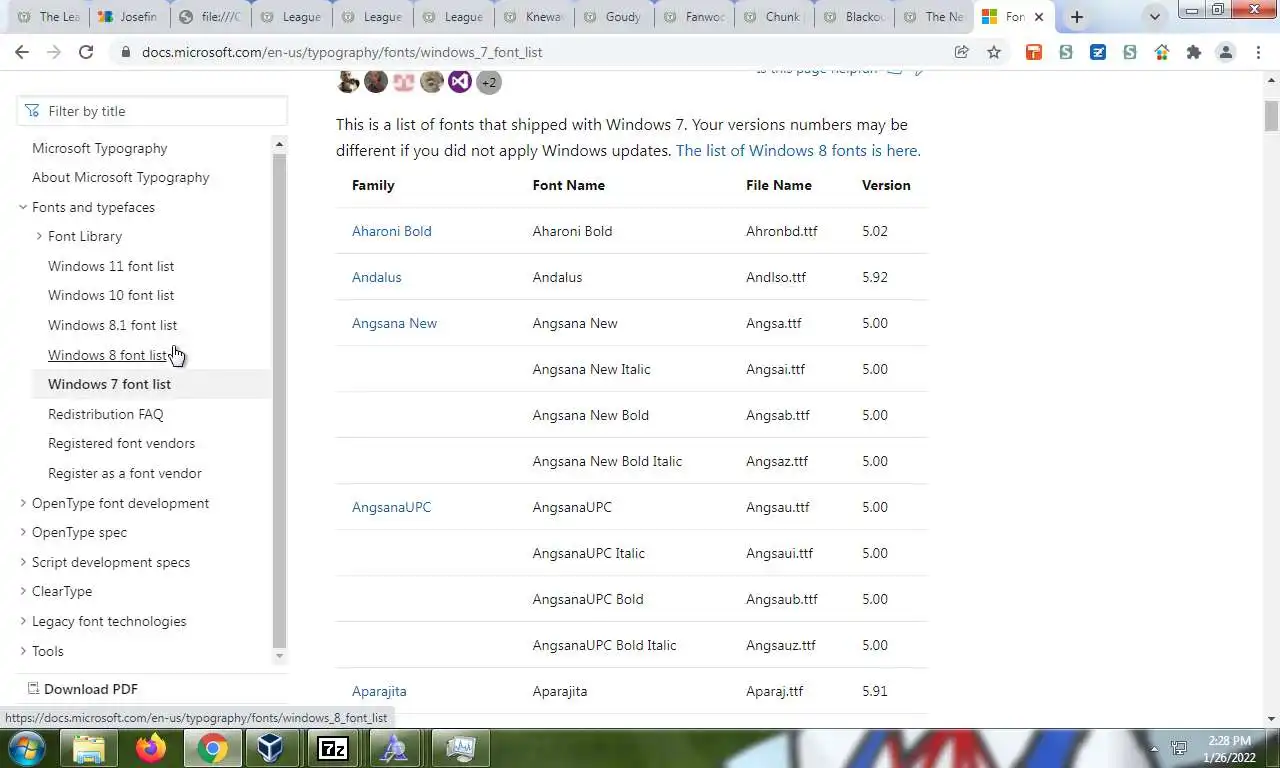Switch to the Josefin browser tab

coord(129,17)
